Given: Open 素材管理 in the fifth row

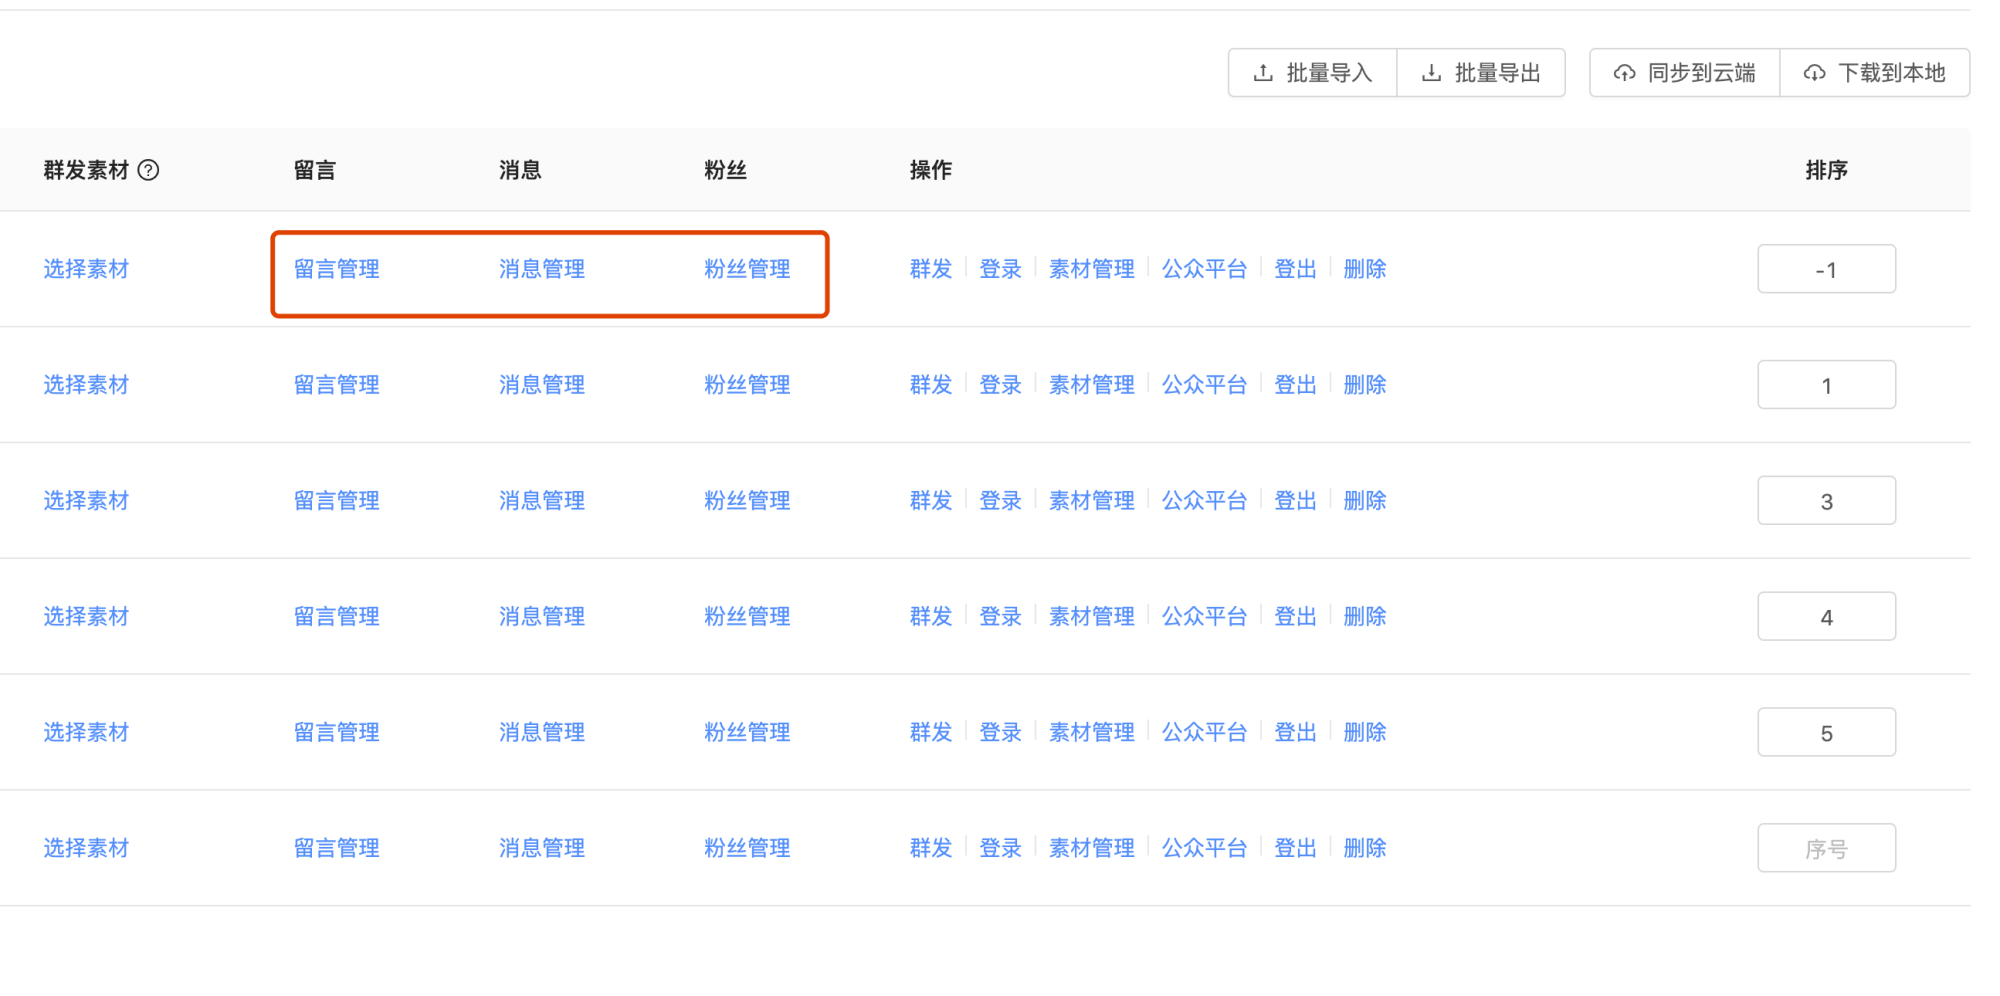Looking at the screenshot, I should [x=1091, y=731].
